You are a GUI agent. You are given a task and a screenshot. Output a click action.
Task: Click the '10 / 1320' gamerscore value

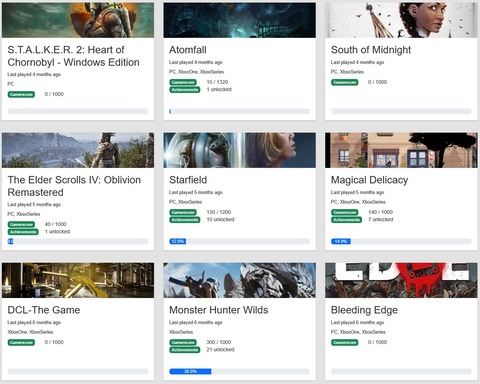point(217,82)
